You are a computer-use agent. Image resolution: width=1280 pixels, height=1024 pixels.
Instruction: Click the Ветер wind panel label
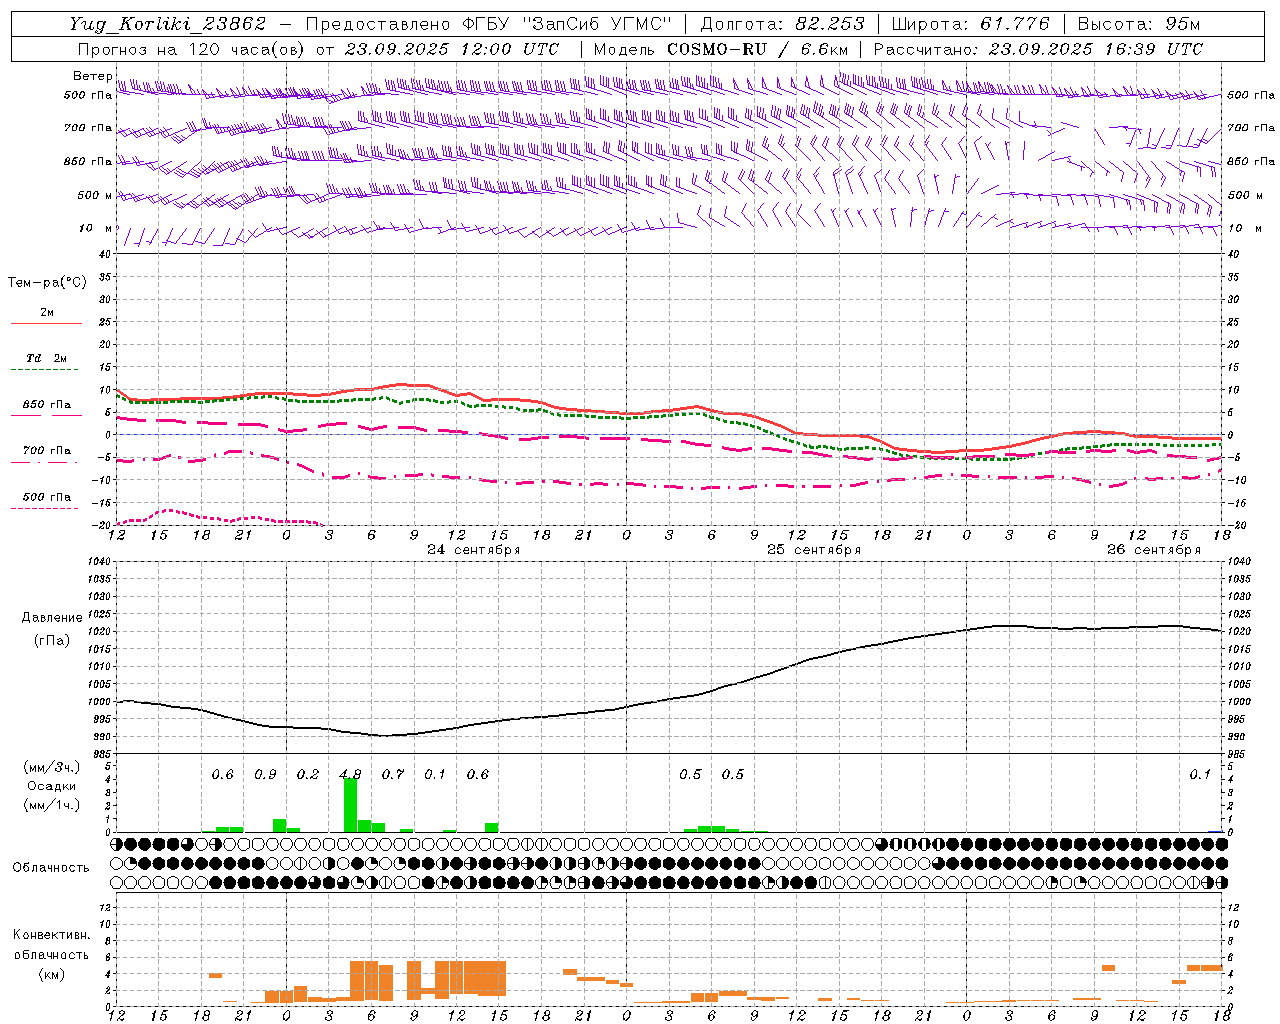pyautogui.click(x=93, y=76)
